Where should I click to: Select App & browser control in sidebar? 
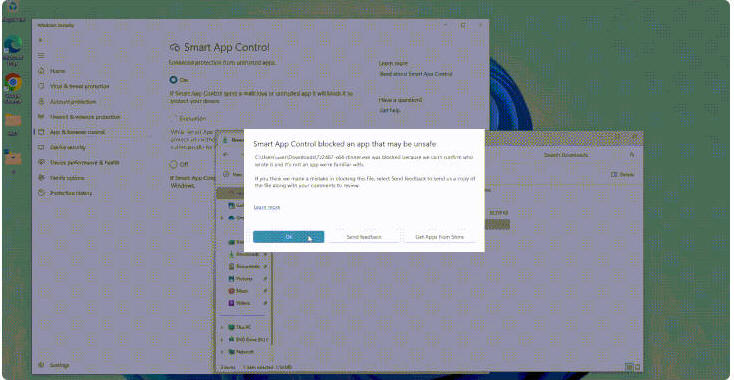click(72, 132)
